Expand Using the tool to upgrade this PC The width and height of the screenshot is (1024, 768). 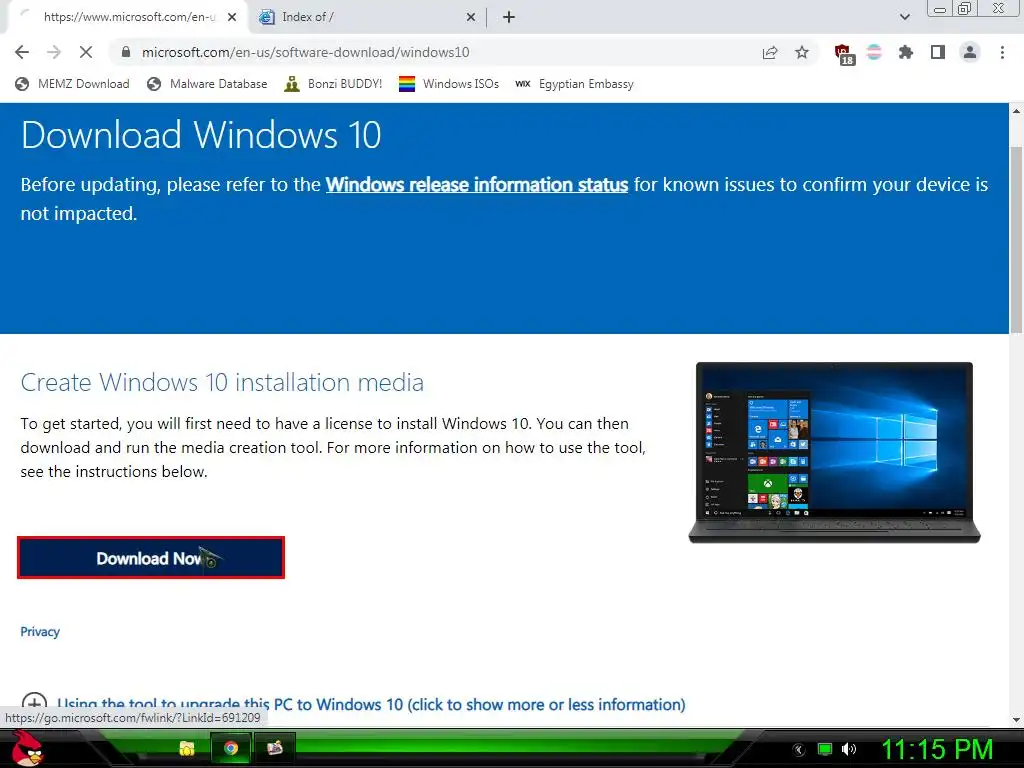coord(371,705)
